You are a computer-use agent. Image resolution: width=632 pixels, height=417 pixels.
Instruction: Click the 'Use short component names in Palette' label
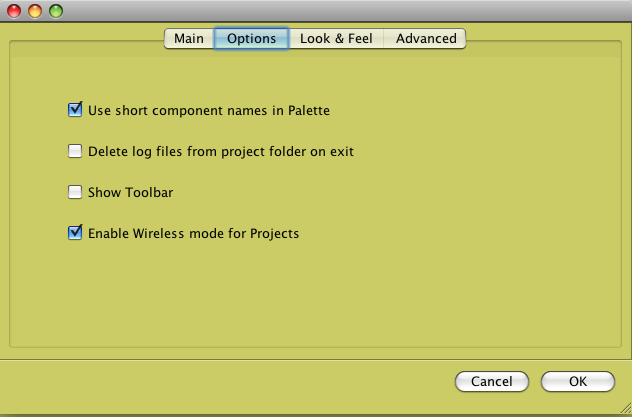[209, 110]
